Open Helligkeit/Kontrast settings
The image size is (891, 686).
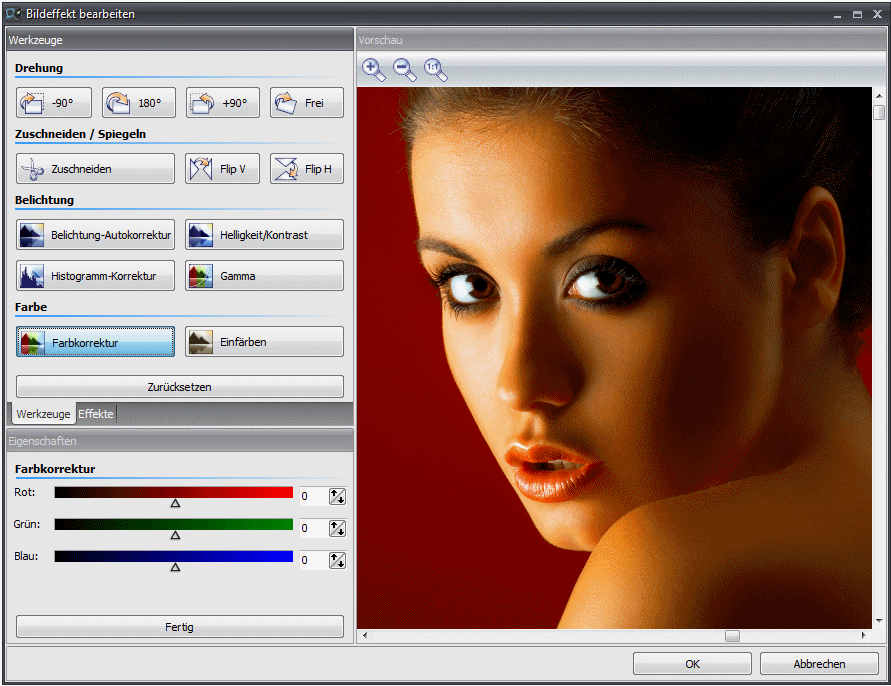coord(264,235)
